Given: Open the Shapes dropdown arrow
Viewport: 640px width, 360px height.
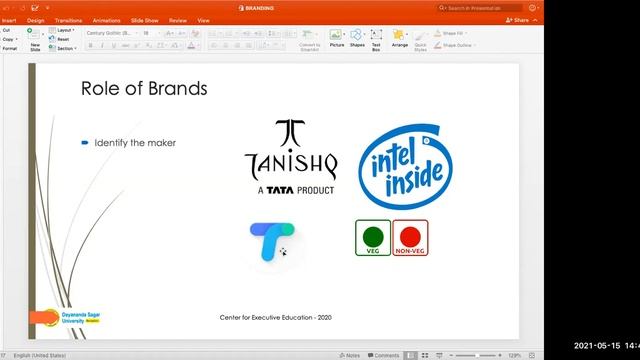Looking at the screenshot, I should click(x=364, y=34).
